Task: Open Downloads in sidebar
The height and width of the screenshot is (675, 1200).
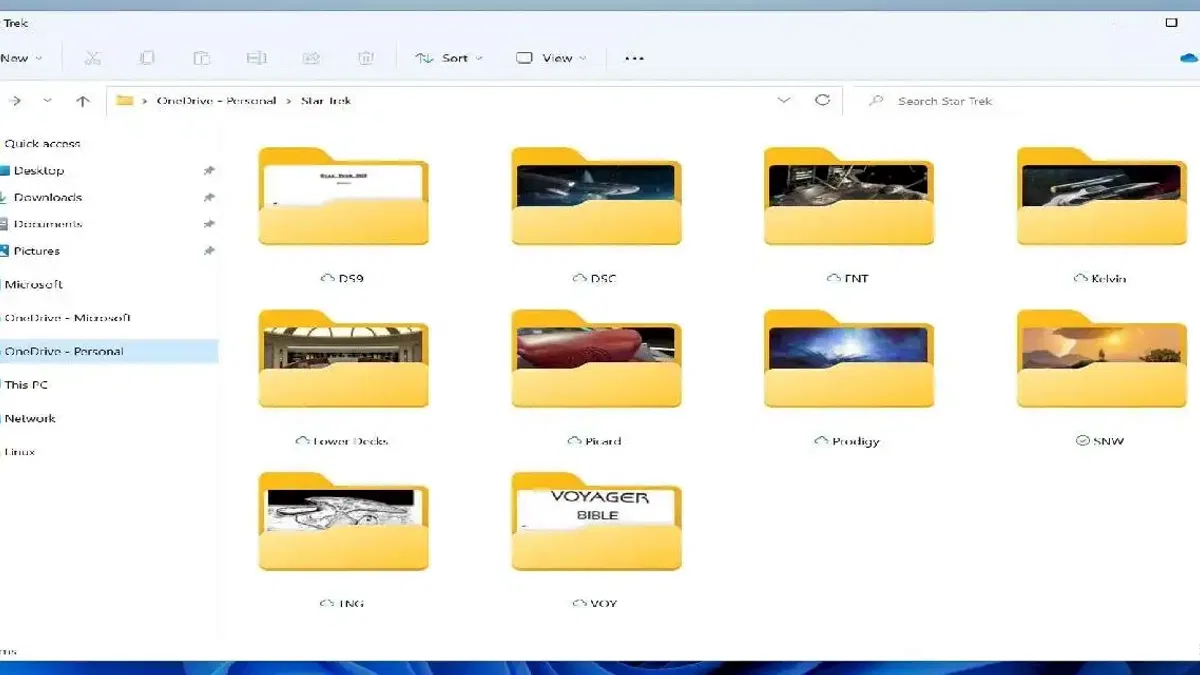Action: click(48, 198)
